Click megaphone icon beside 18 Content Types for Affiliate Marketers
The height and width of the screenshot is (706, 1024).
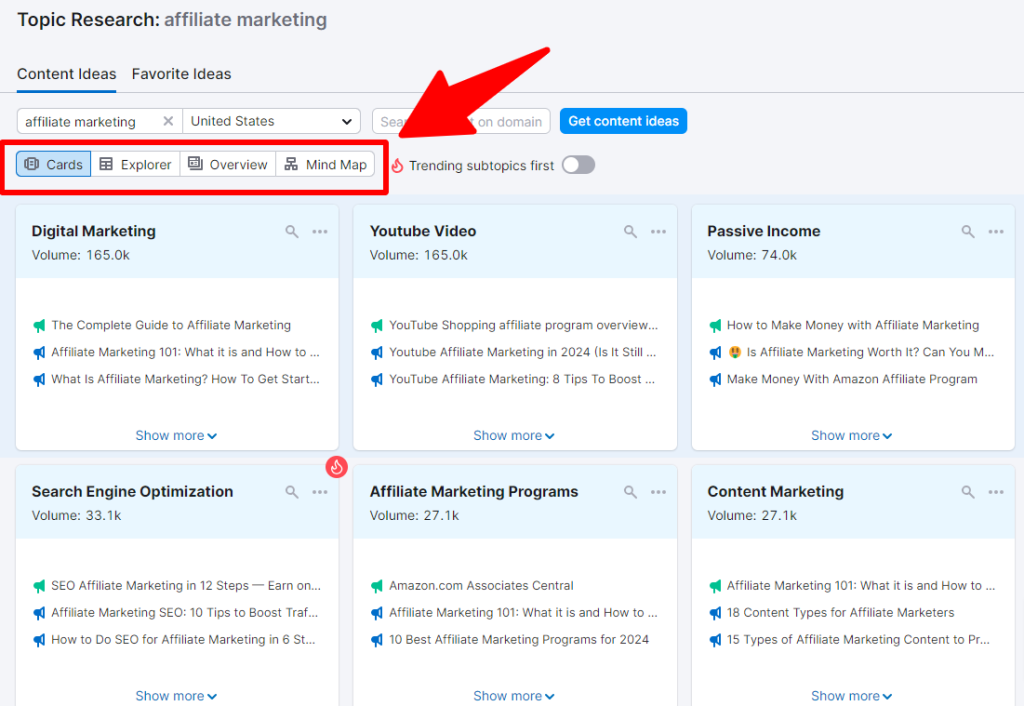(x=715, y=613)
